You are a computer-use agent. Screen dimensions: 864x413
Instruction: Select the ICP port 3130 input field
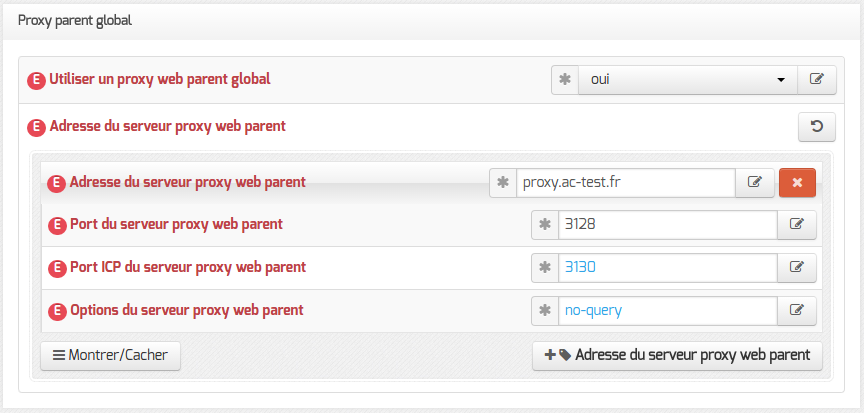tap(668, 268)
